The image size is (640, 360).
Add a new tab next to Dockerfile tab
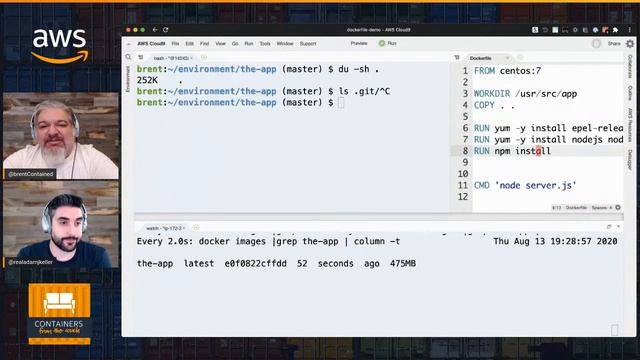point(520,58)
